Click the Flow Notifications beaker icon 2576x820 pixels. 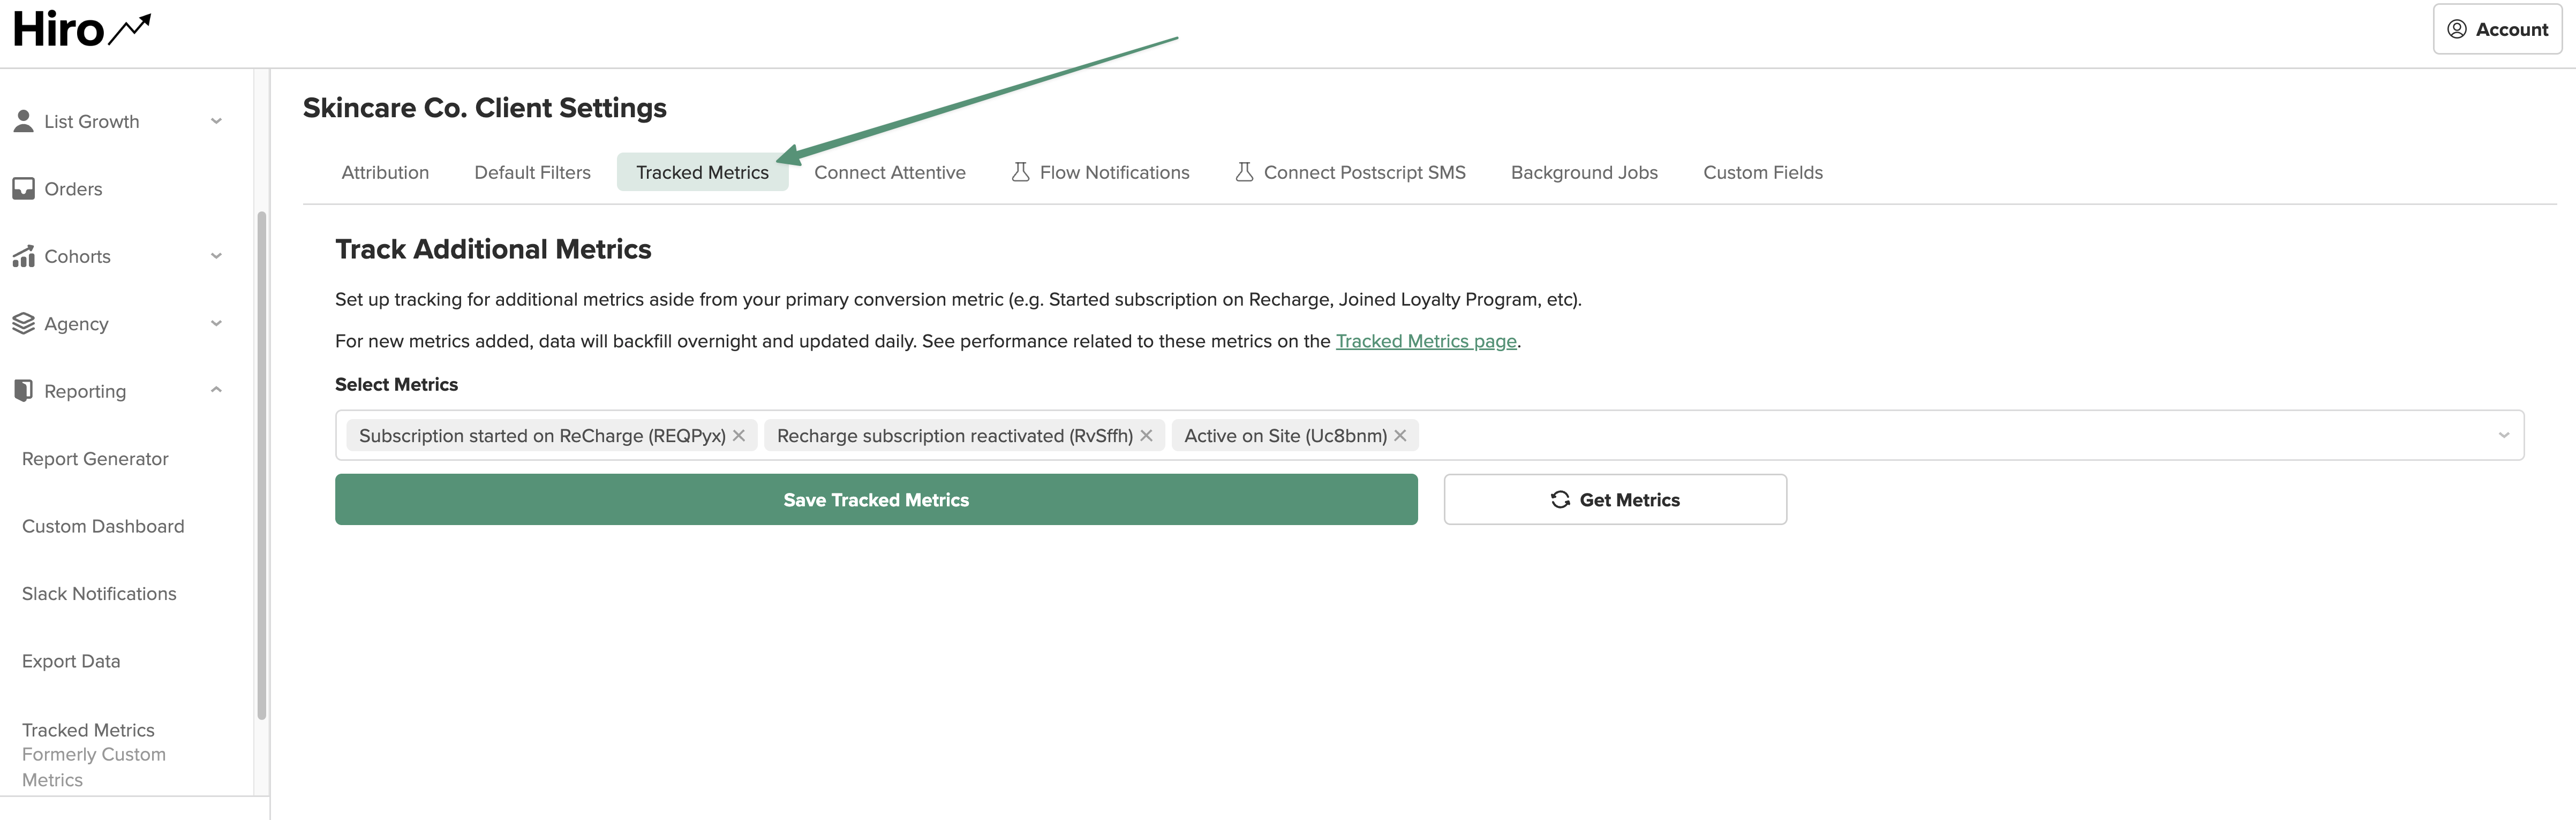click(x=1020, y=172)
